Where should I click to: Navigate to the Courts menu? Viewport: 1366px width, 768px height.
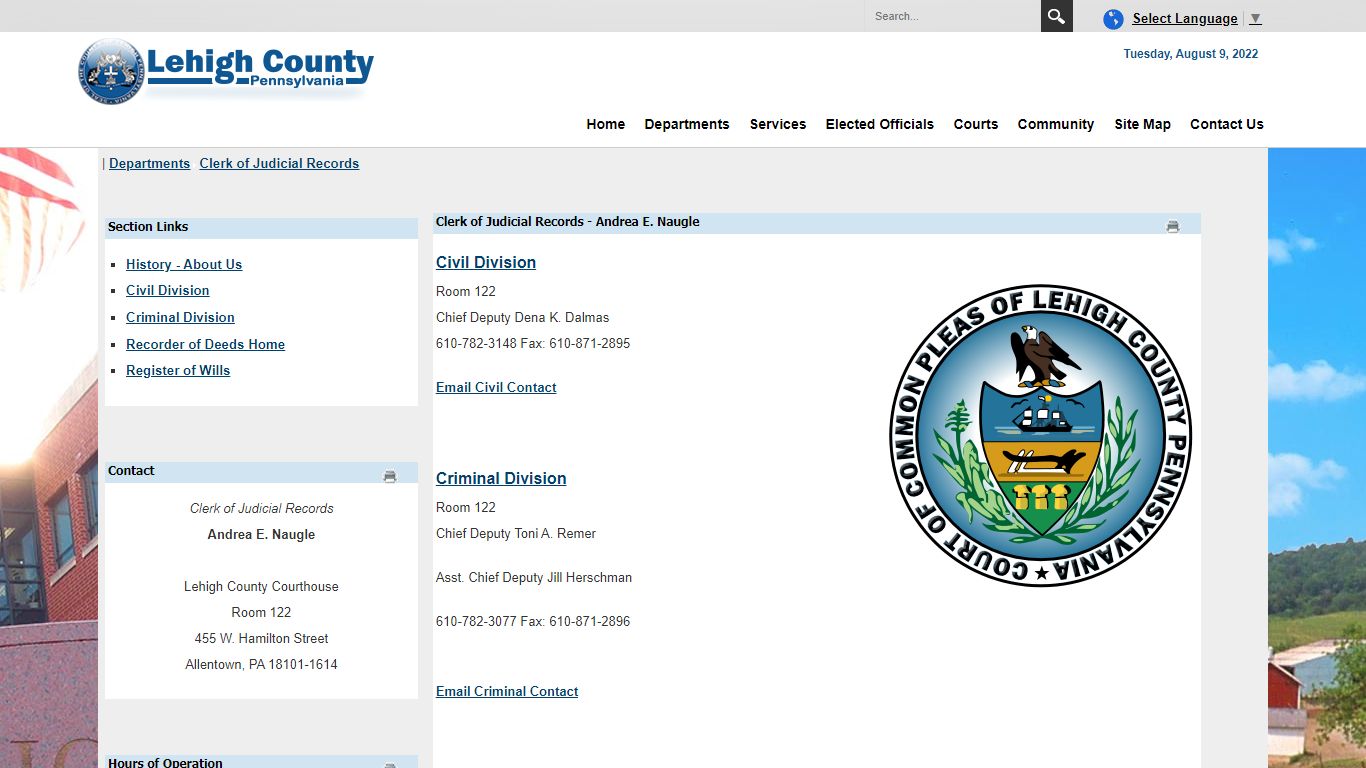click(975, 124)
